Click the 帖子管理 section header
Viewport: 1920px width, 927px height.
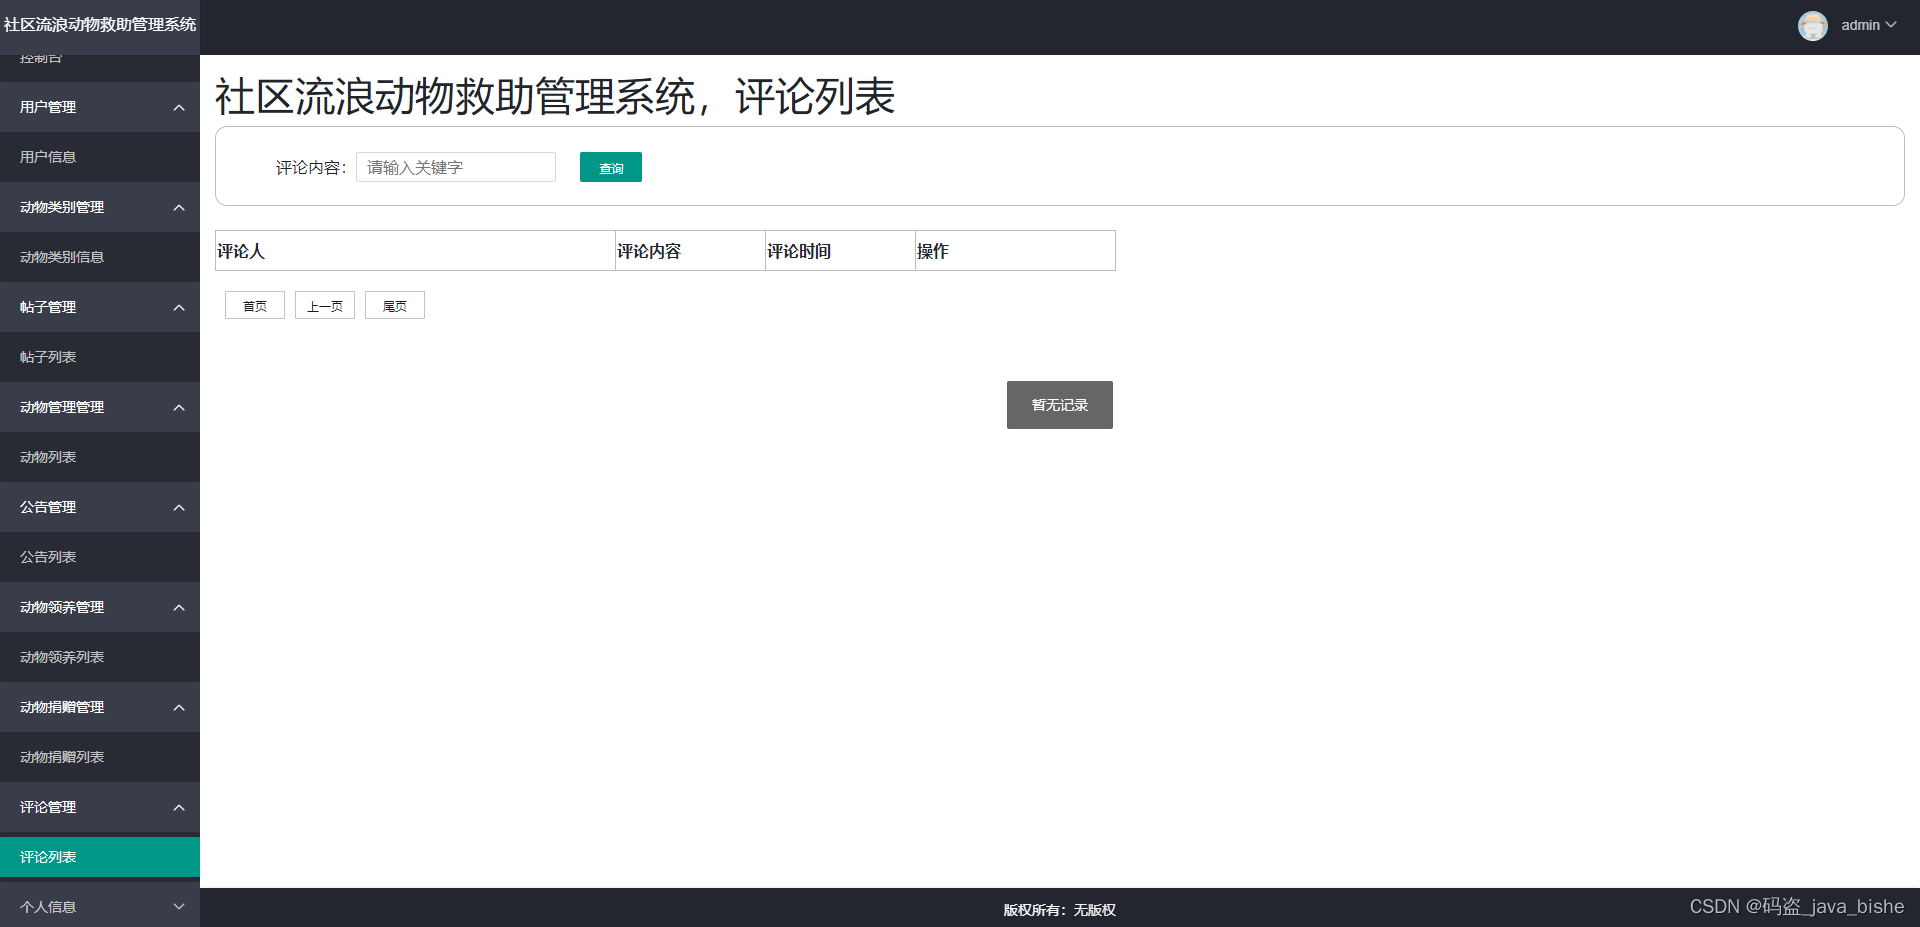(100, 307)
